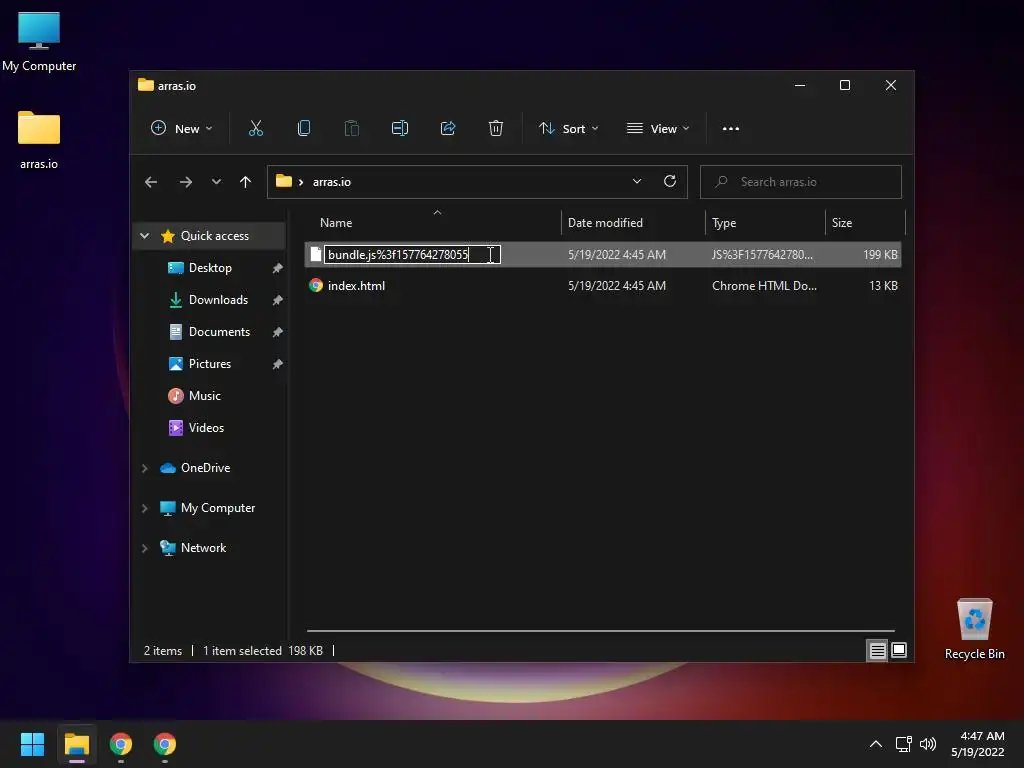Open the Windows Start menu
Image resolution: width=1024 pixels, height=768 pixels.
pyautogui.click(x=32, y=744)
